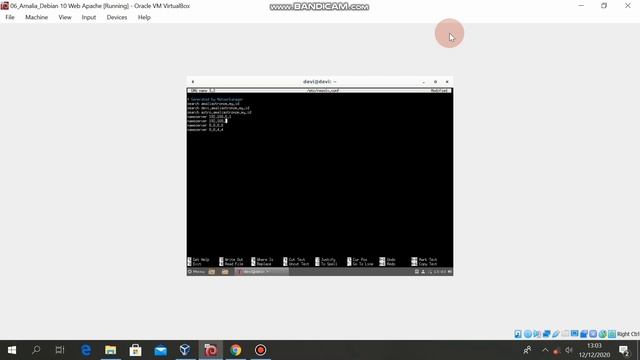Open the Machine menu

pos(36,17)
